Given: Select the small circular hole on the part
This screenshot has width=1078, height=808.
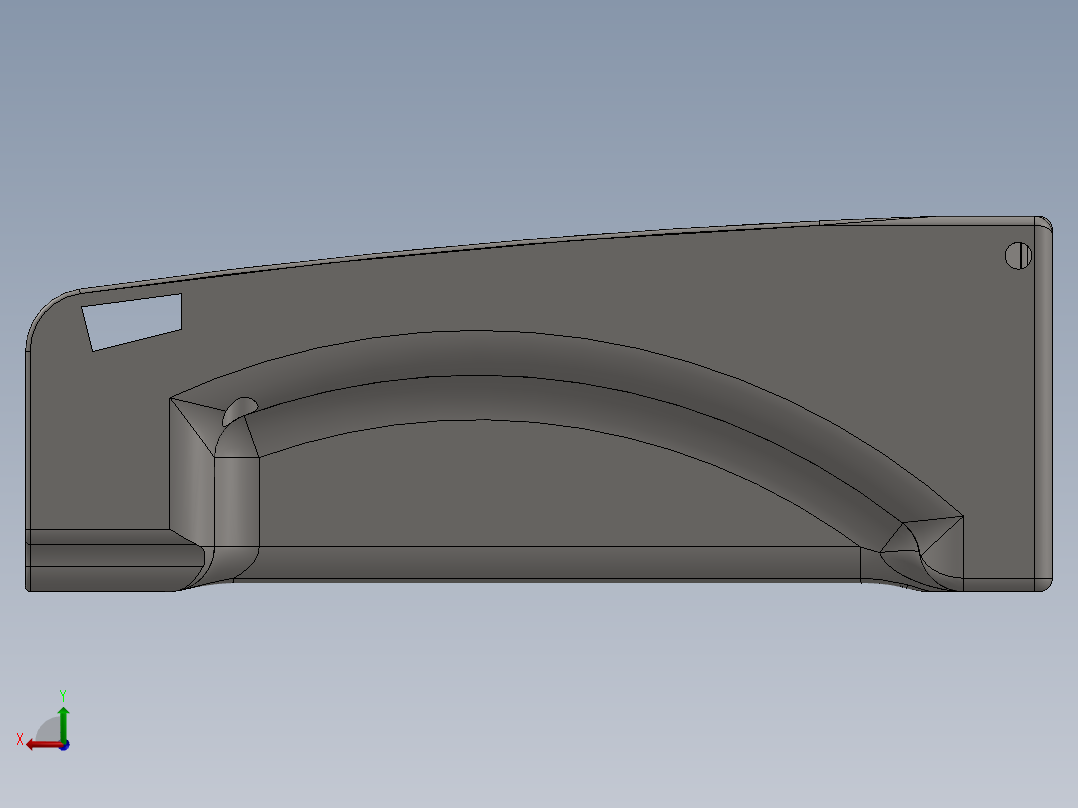Looking at the screenshot, I should tap(1018, 256).
